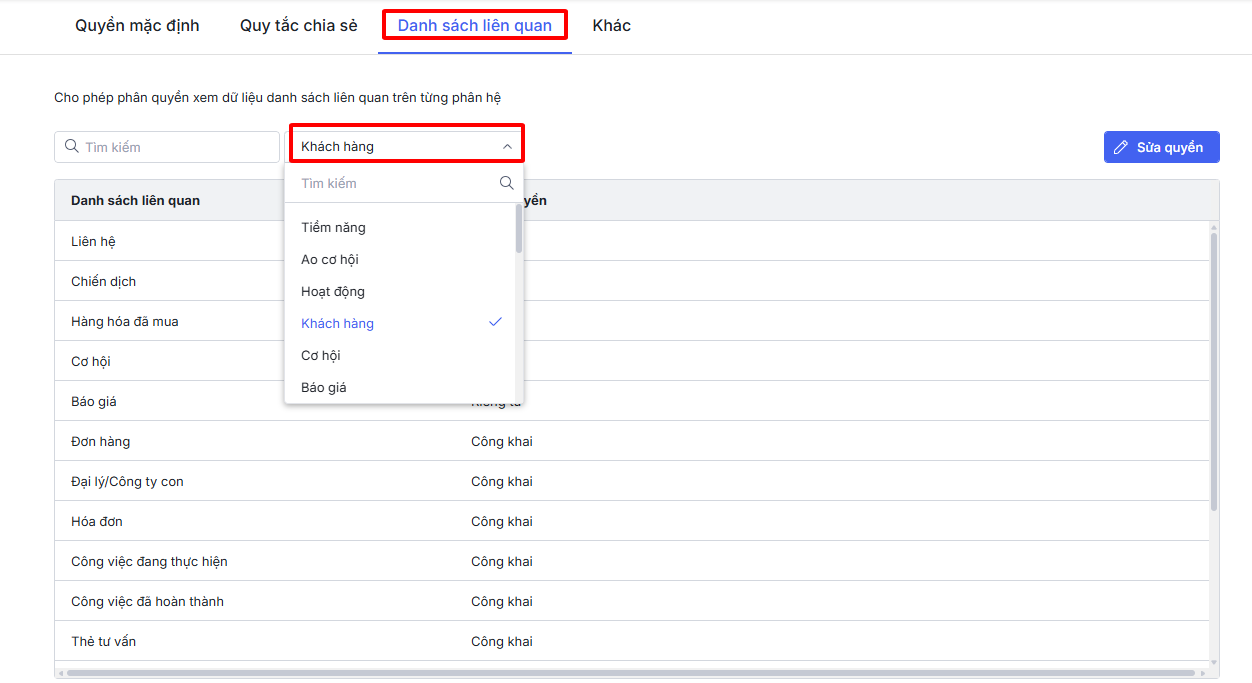The width and height of the screenshot is (1252, 683).
Task: Pick Hoạt động option in dropdown
Action: [333, 291]
